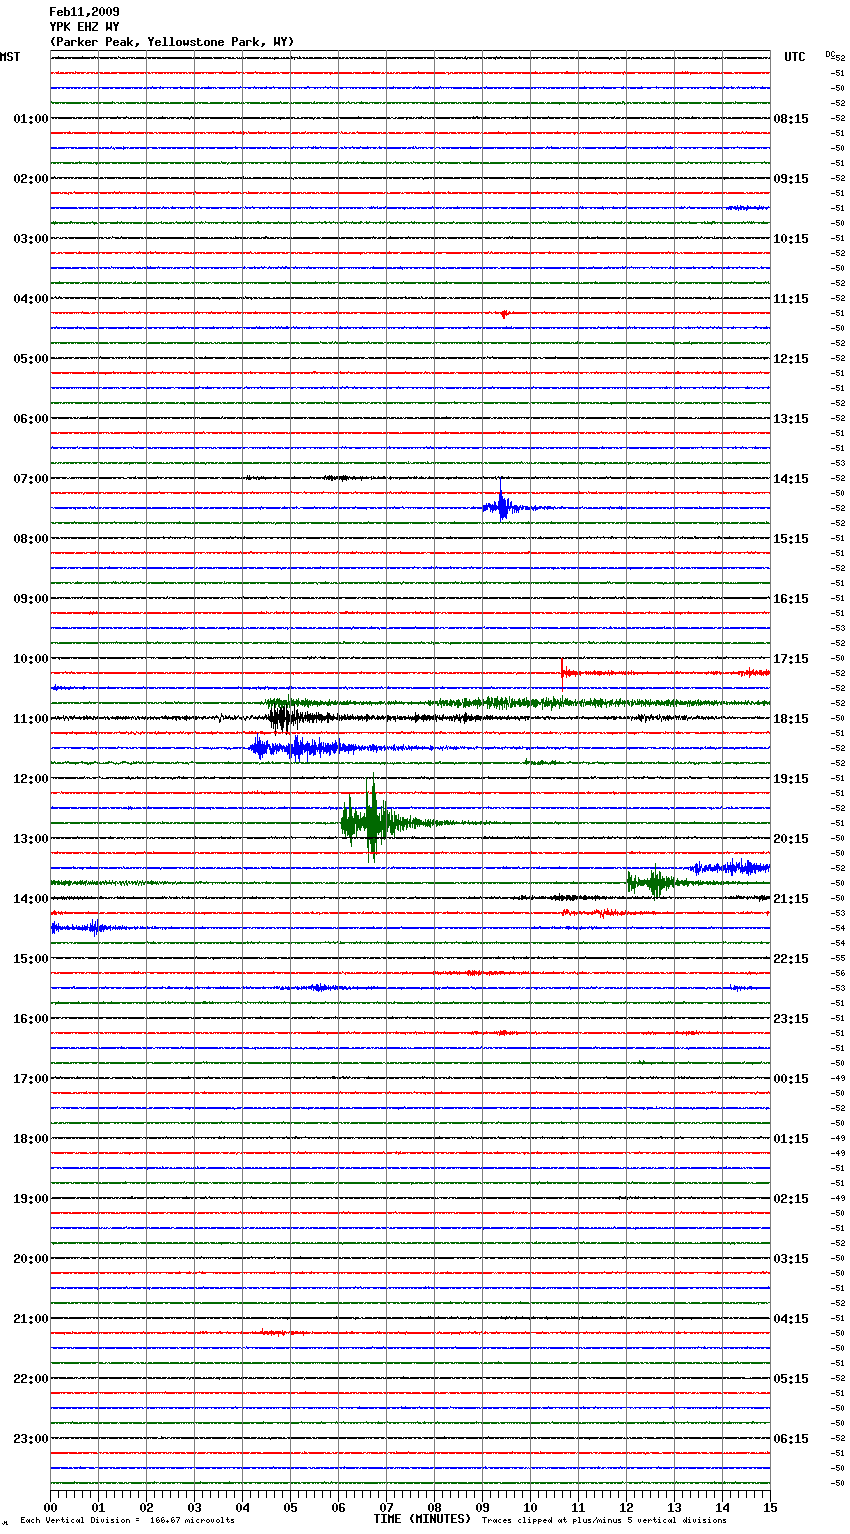Viewport: 850px width, 1534px height.
Task: Click the 11:15 UTC time label
Action: tap(791, 299)
